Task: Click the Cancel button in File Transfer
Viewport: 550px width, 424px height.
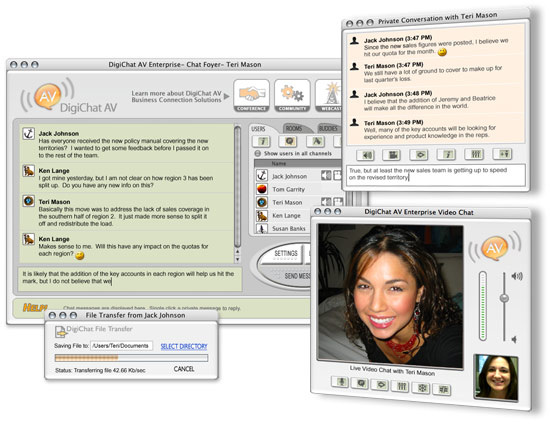Action: 183,369
